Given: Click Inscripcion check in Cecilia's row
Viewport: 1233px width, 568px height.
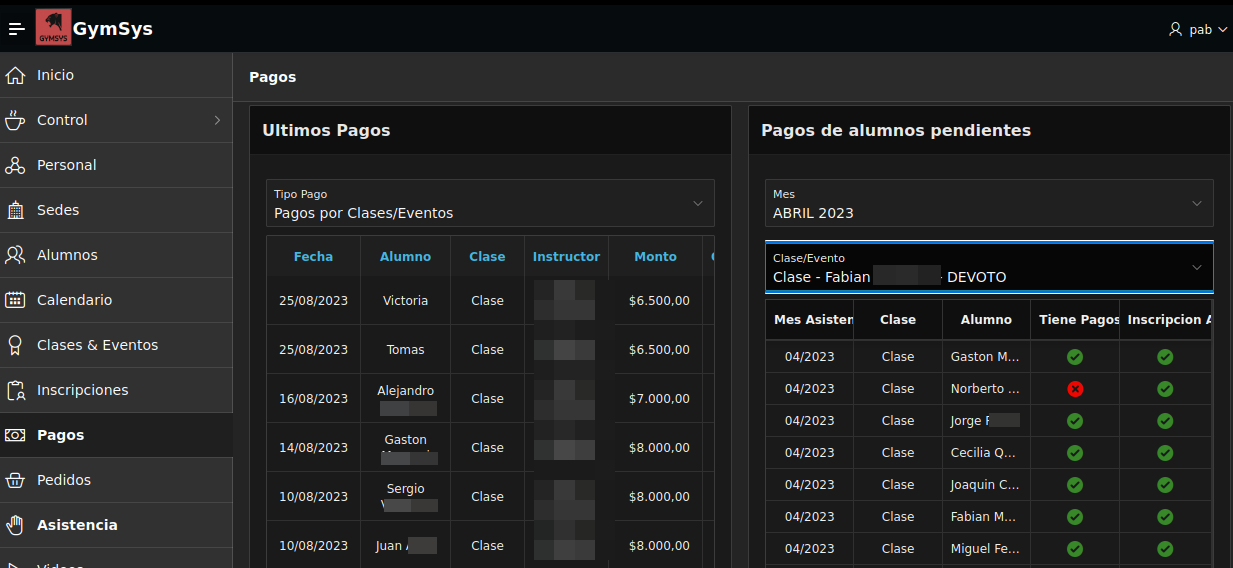Looking at the screenshot, I should pyautogui.click(x=1165, y=453).
